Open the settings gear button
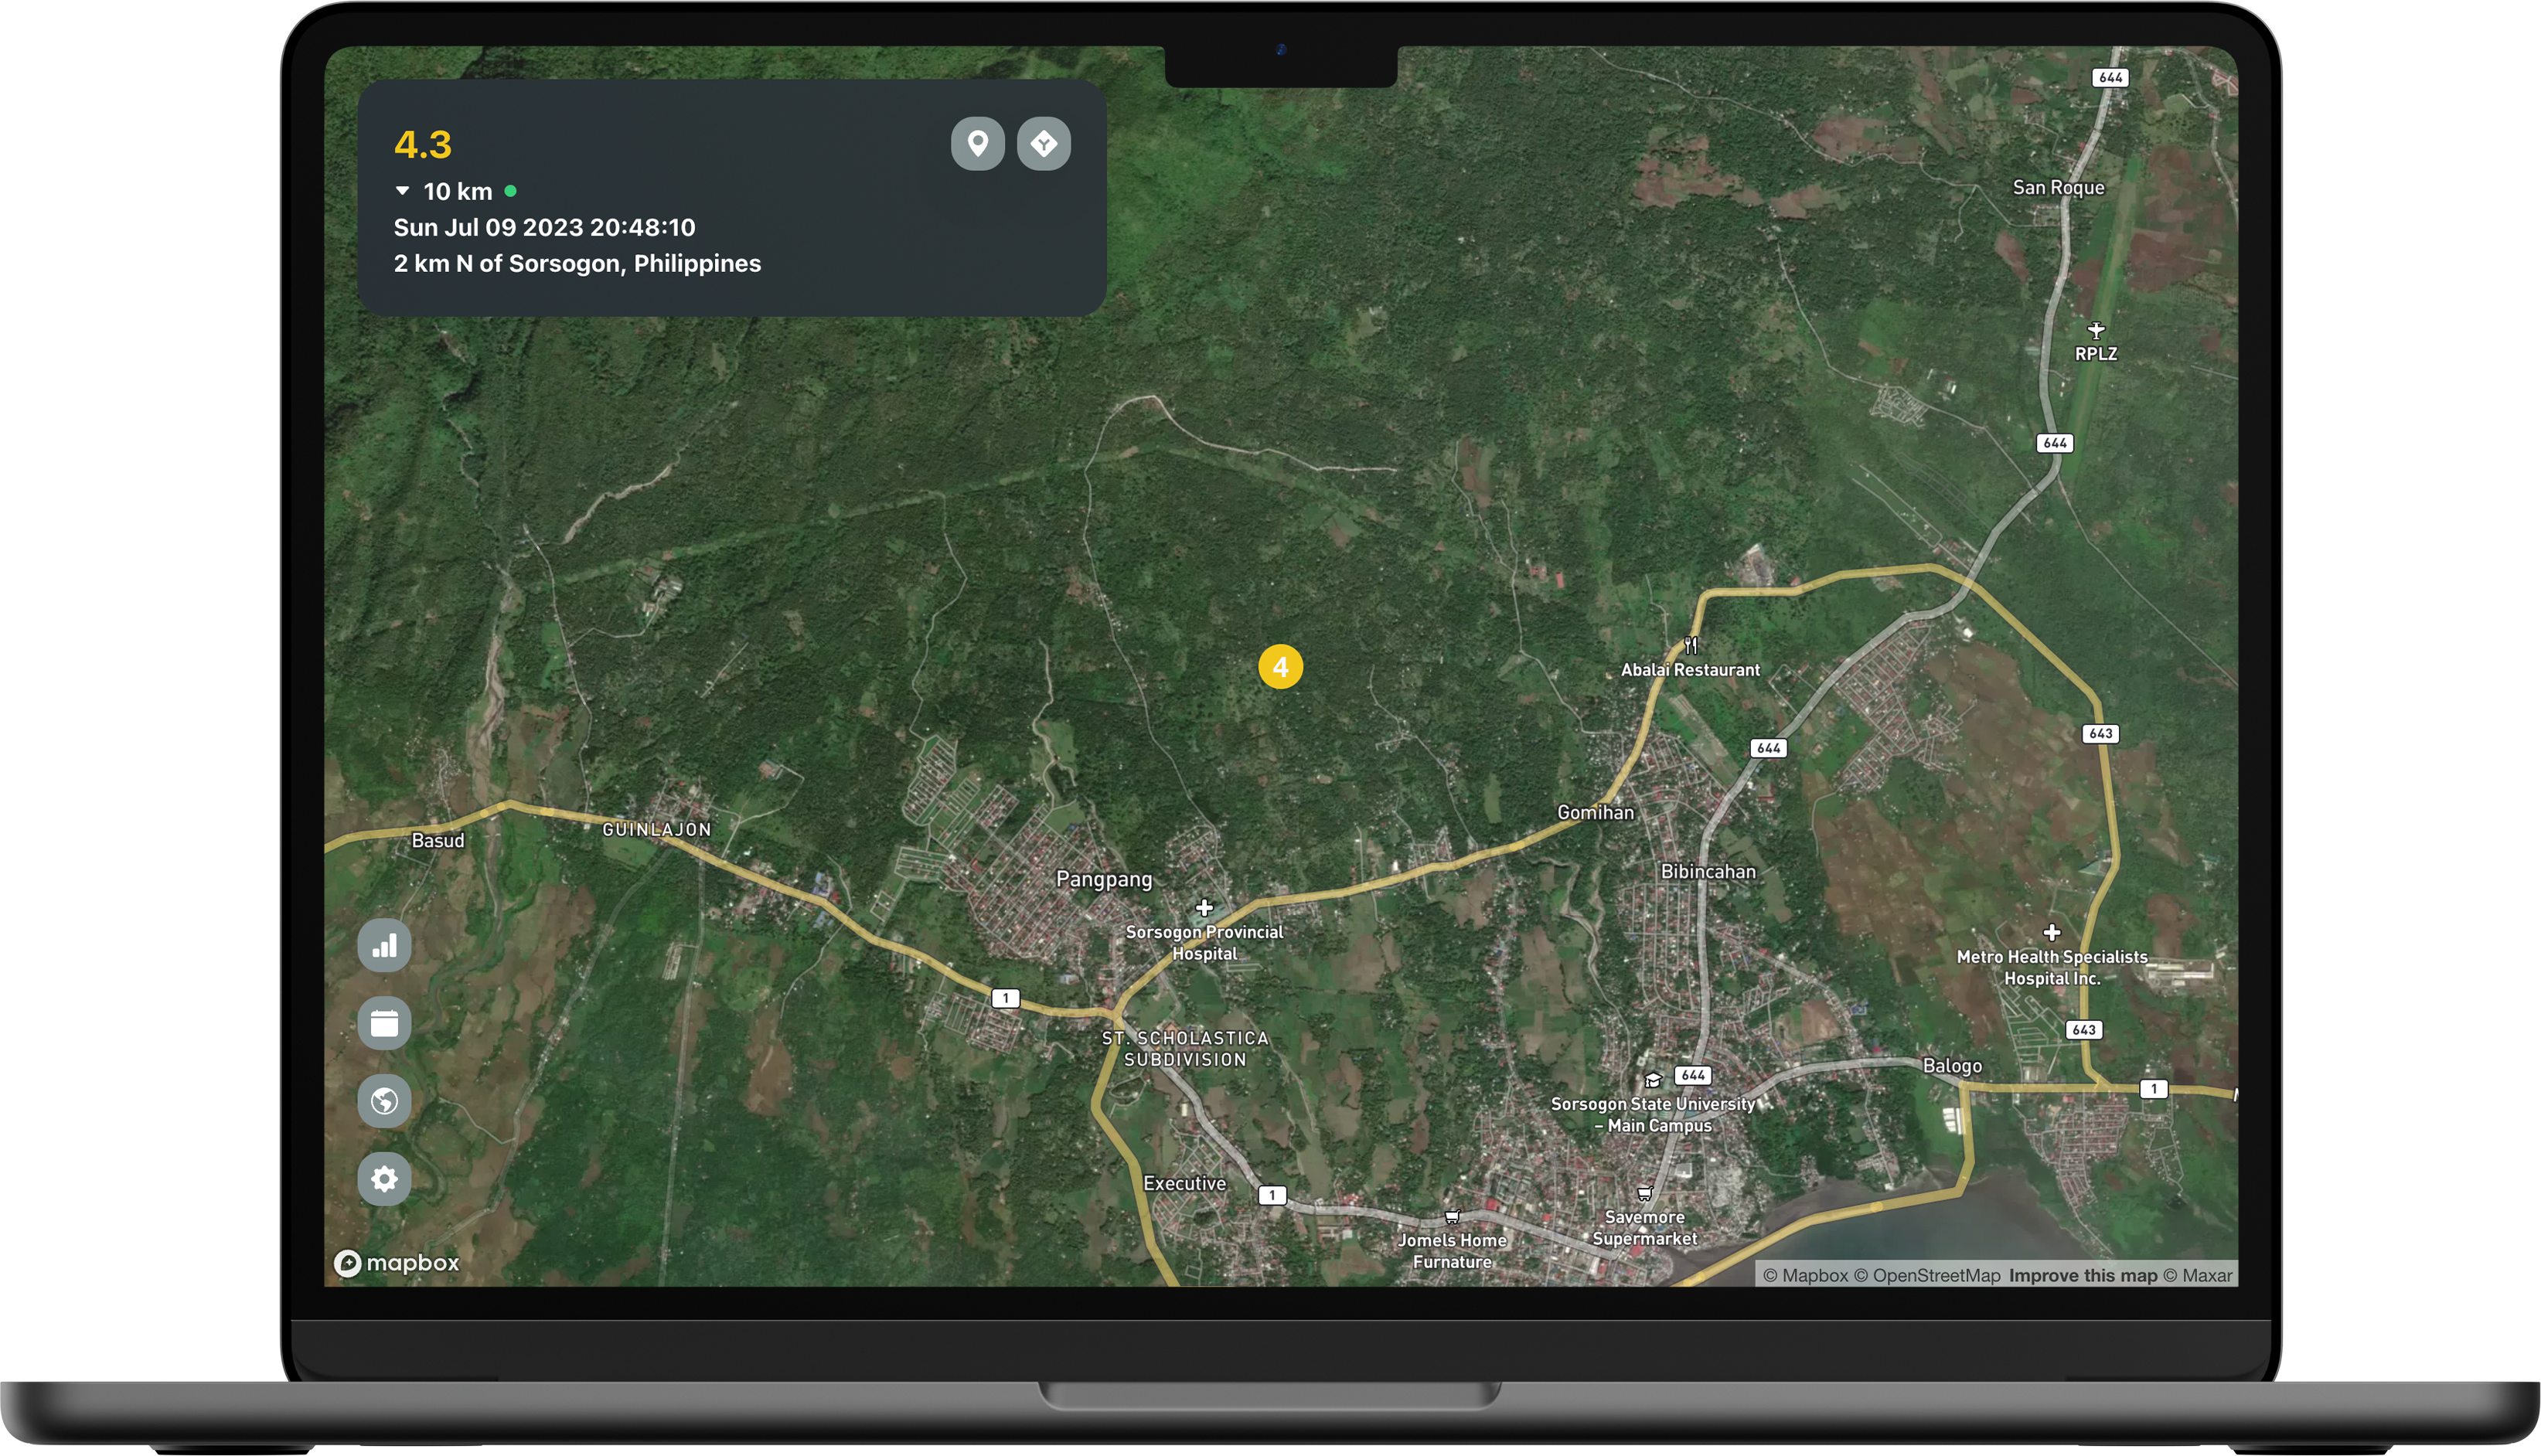 pos(384,1179)
